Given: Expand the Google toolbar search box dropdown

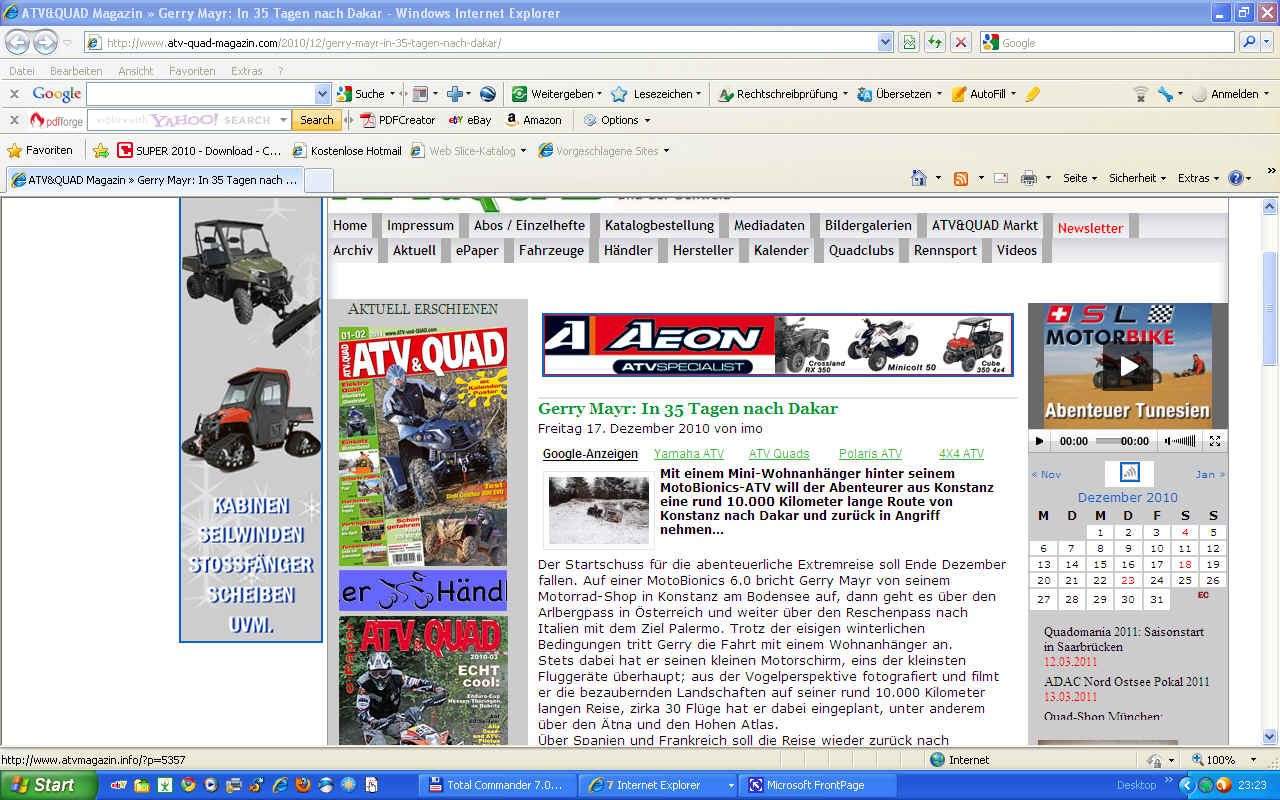Looking at the screenshot, I should pos(322,94).
